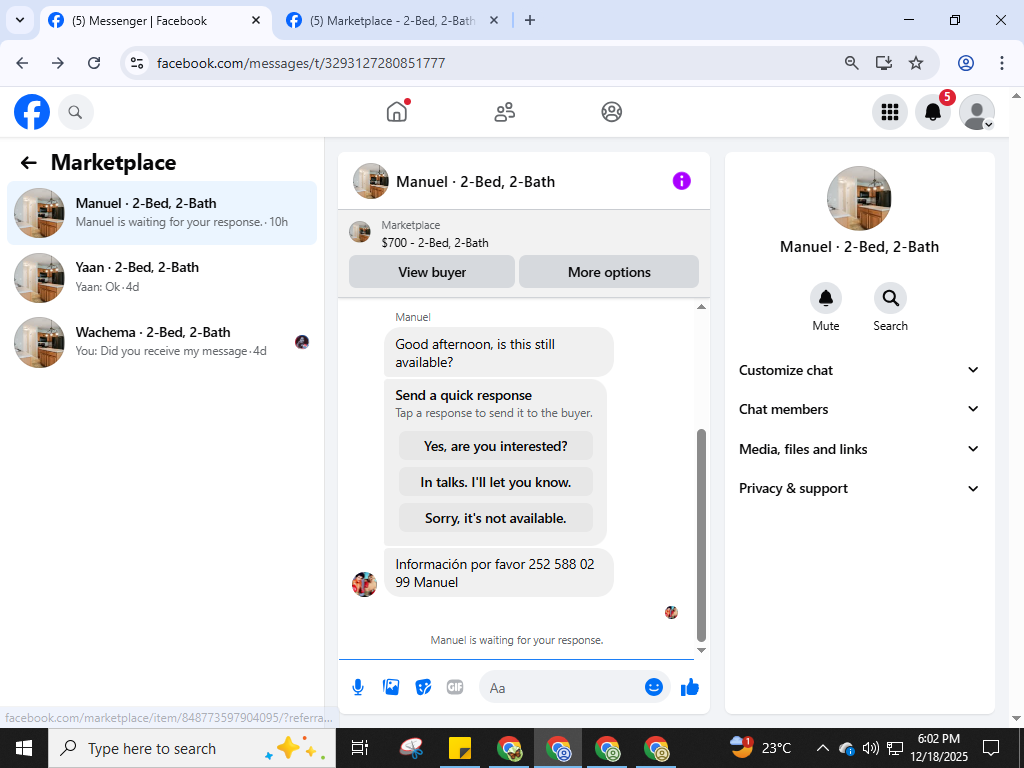The width and height of the screenshot is (1024, 768).
Task: Click the browser address bar URL
Action: pos(301,63)
